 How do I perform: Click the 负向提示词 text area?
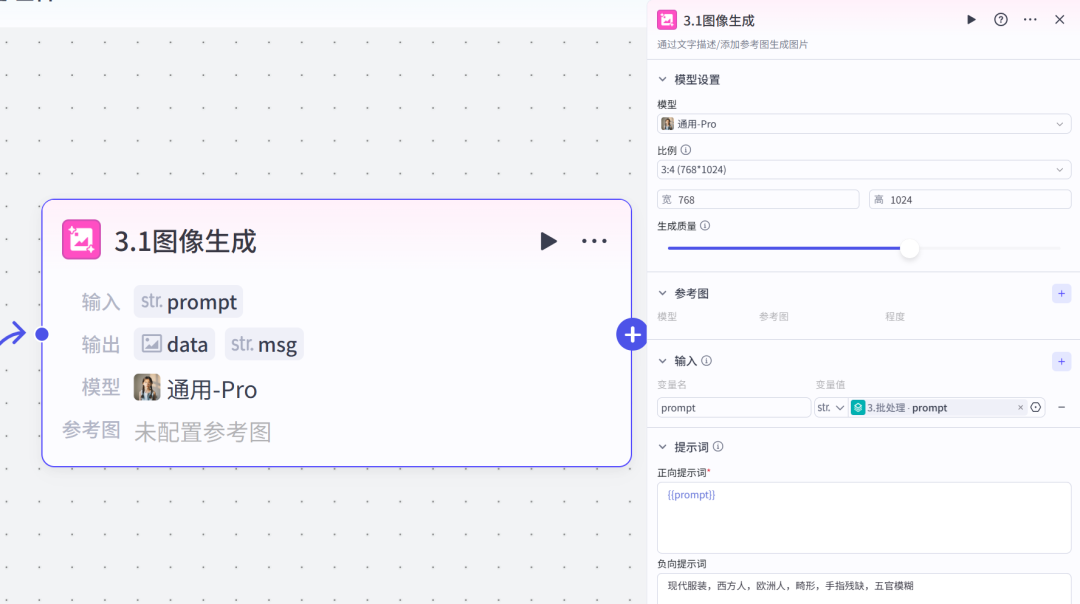tap(864, 589)
